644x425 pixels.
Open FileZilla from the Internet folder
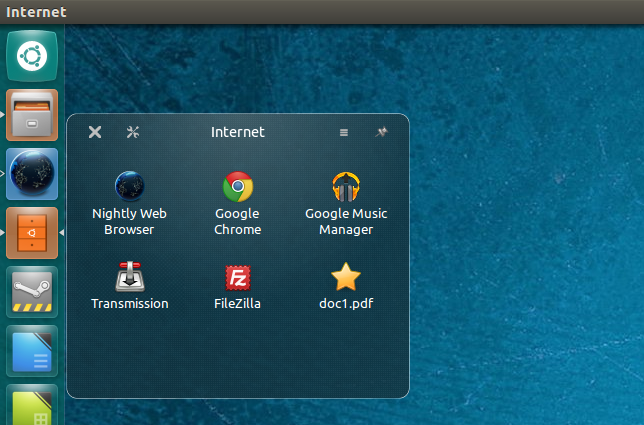pyautogui.click(x=238, y=278)
